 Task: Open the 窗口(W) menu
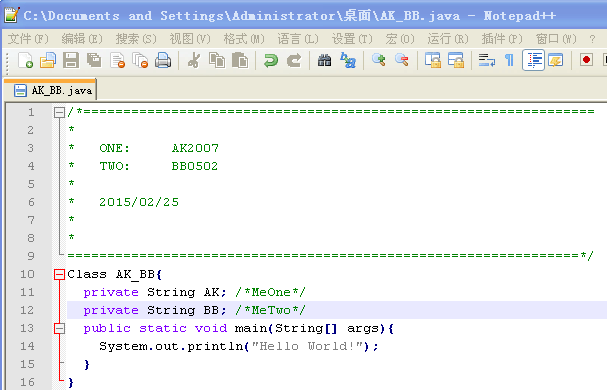pyautogui.click(x=556, y=39)
